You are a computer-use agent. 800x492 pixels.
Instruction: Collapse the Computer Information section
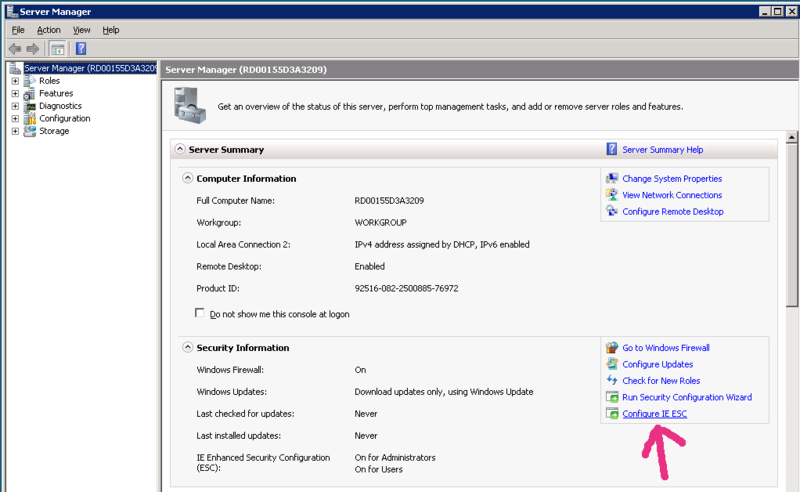[x=188, y=178]
